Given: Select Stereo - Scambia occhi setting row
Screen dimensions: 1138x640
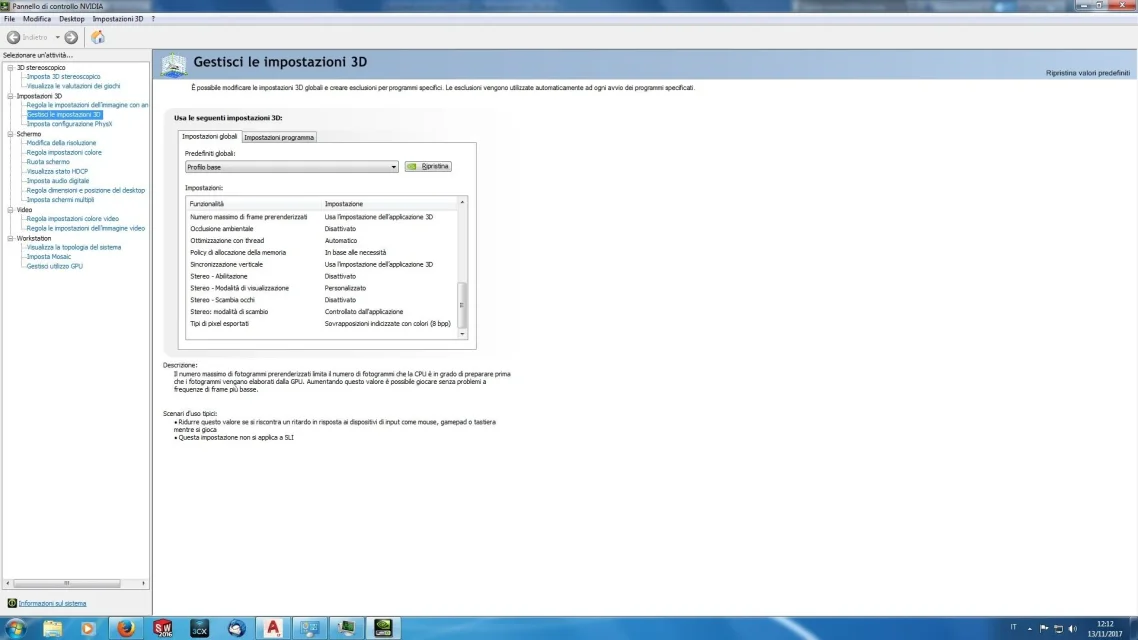Looking at the screenshot, I should point(322,300).
